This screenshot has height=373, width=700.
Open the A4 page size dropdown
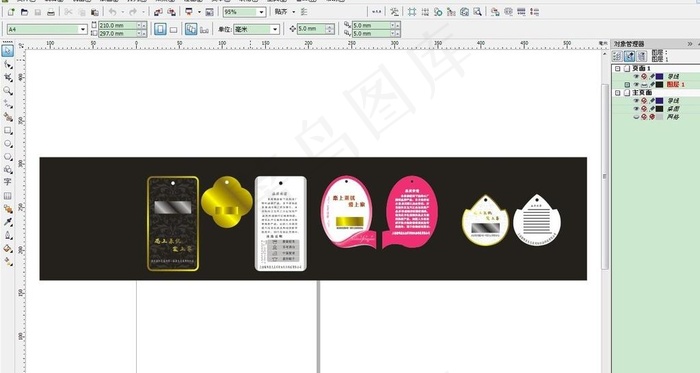click(83, 29)
